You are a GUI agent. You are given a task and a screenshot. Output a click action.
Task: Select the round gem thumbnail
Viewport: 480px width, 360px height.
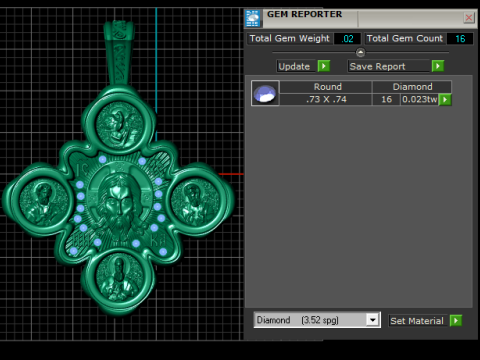coord(265,93)
